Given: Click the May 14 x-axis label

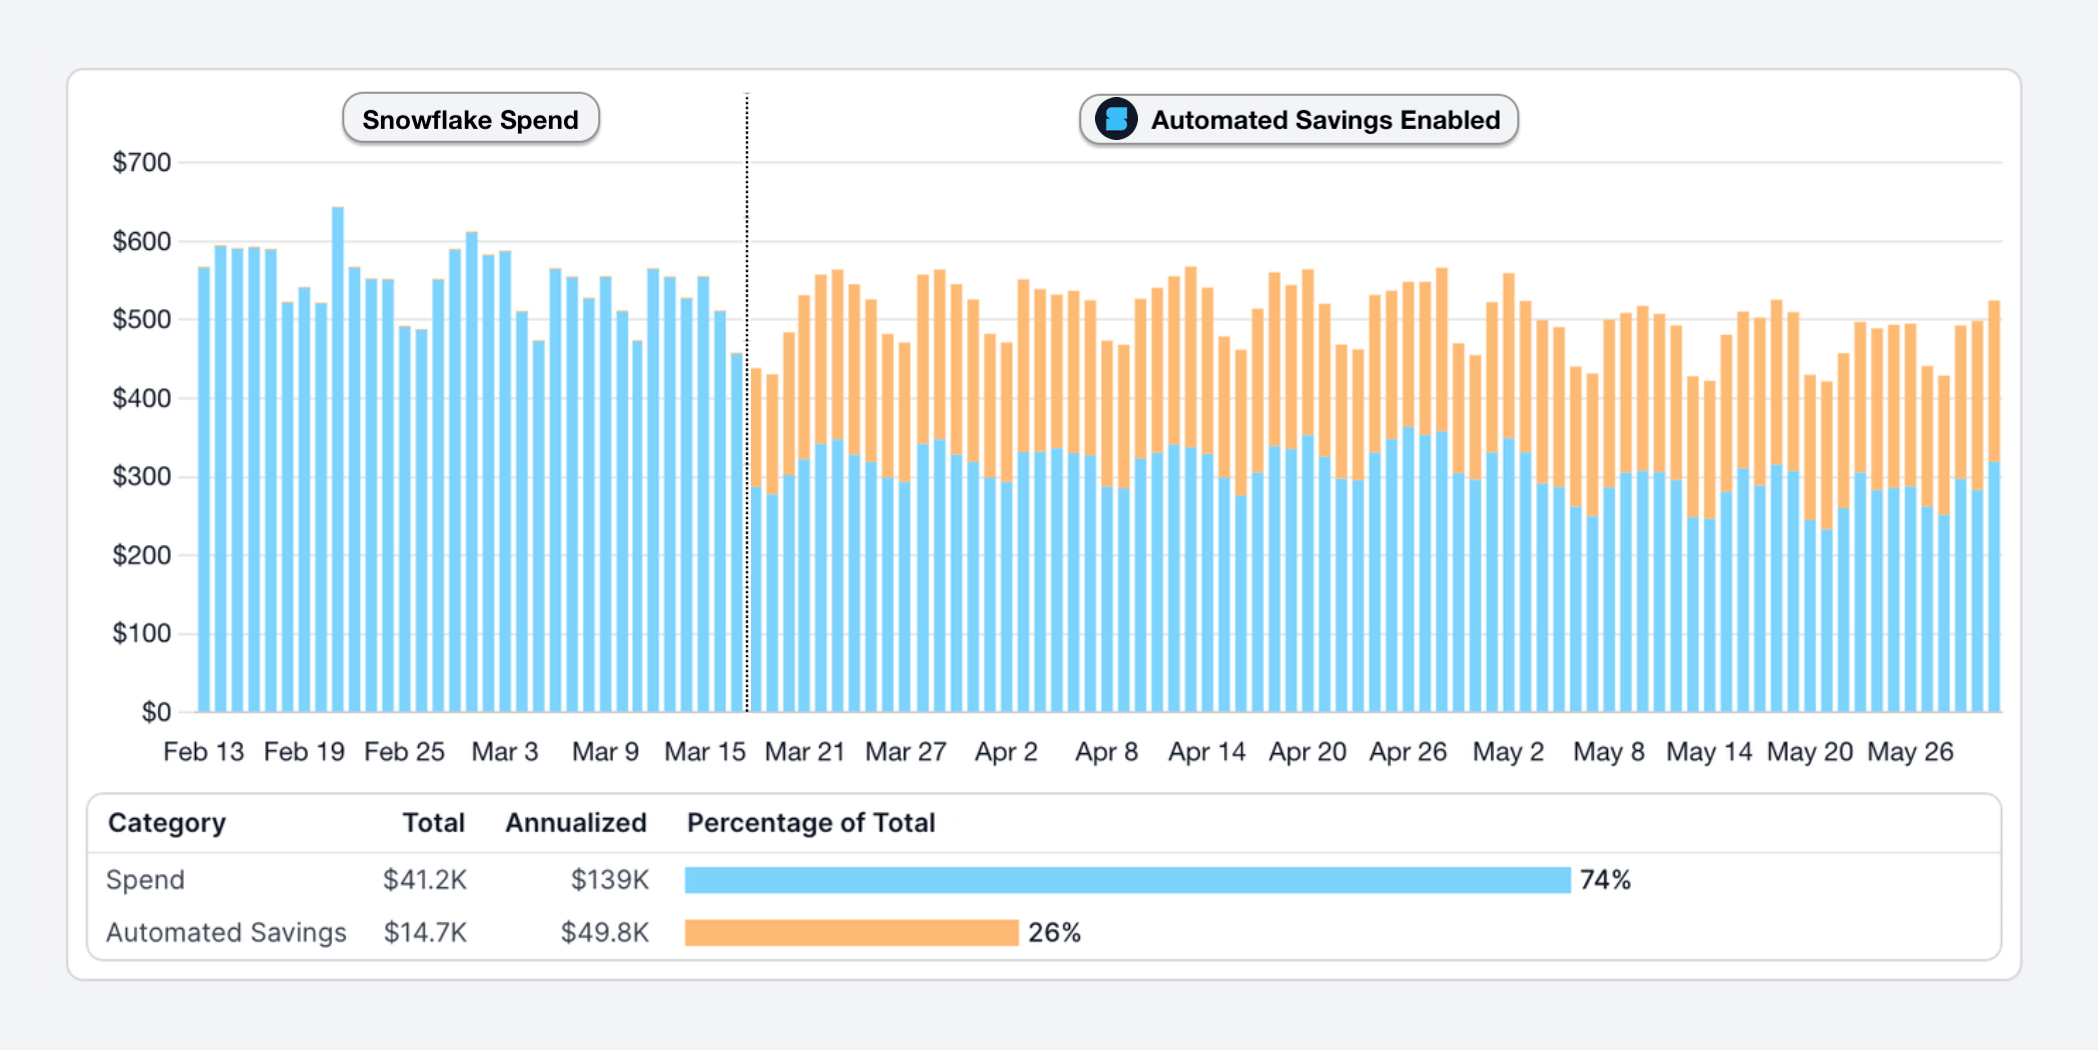Looking at the screenshot, I should [1709, 751].
